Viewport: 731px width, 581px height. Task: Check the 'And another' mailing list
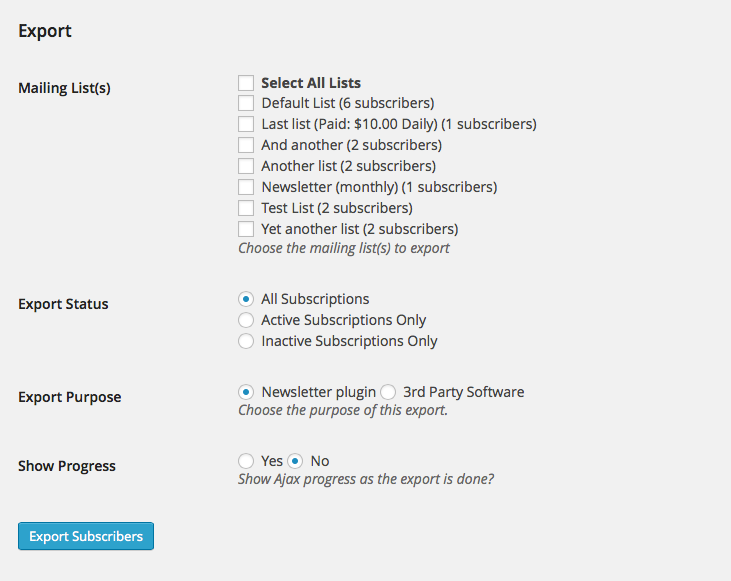tap(246, 145)
